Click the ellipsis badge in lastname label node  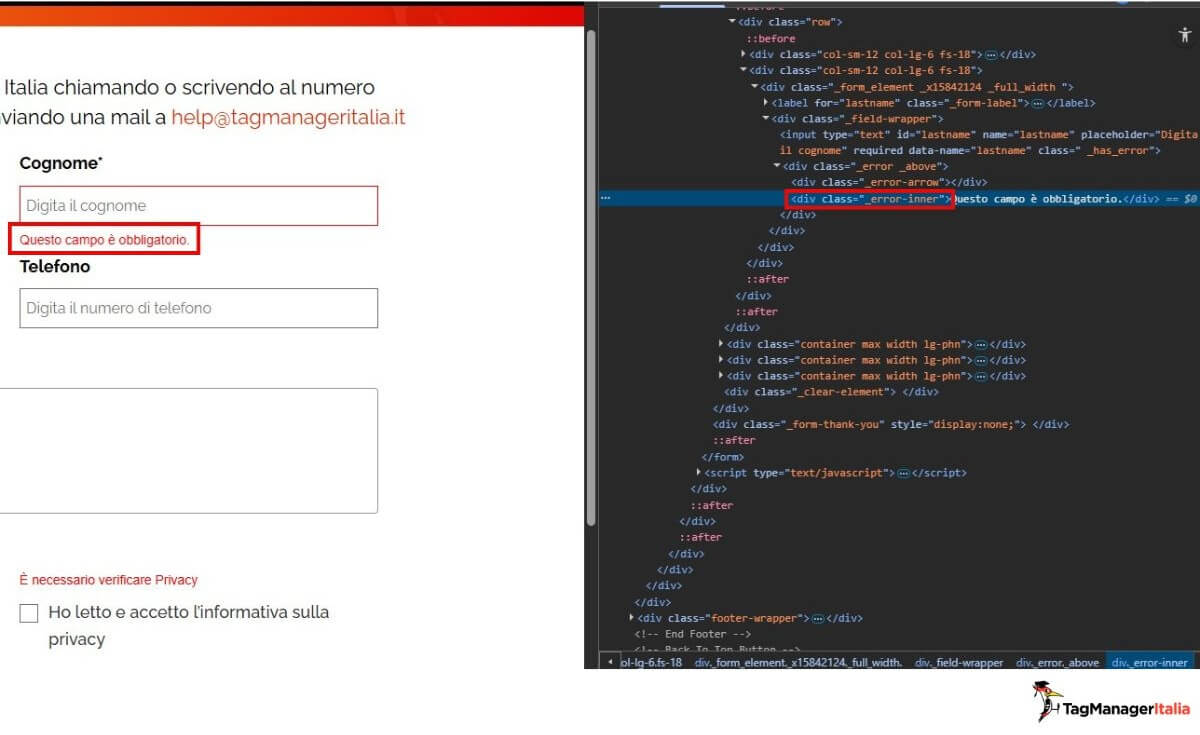tap(1038, 103)
